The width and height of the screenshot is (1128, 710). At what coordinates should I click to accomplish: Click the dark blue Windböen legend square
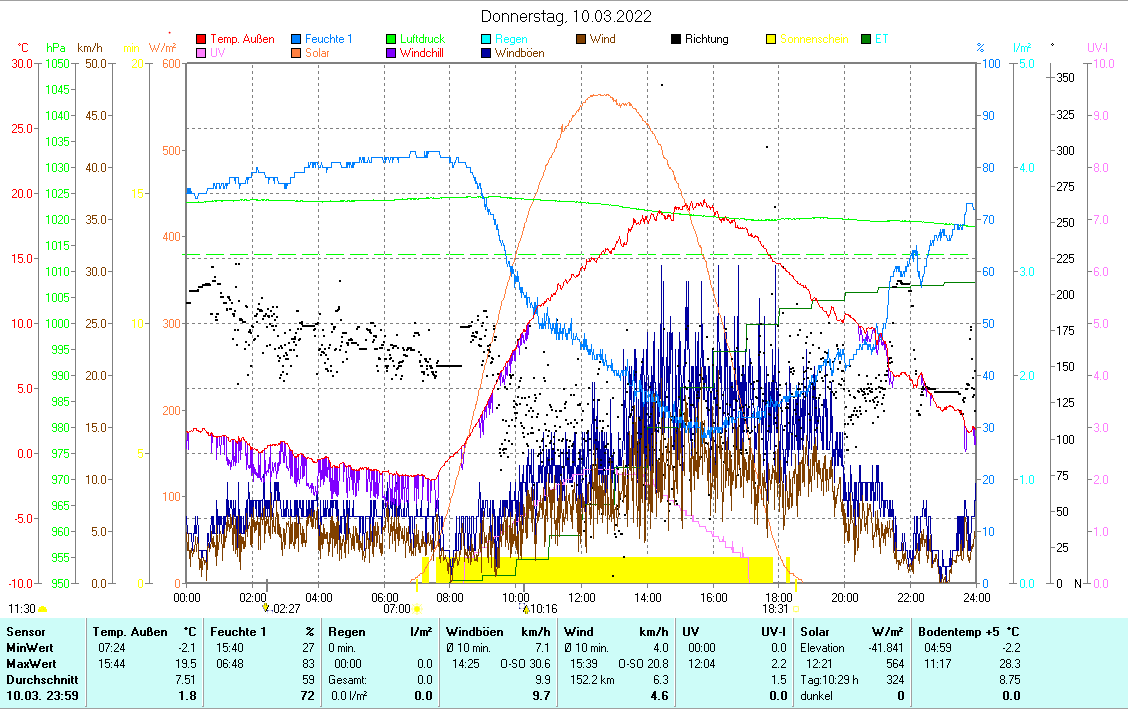tap(487, 53)
